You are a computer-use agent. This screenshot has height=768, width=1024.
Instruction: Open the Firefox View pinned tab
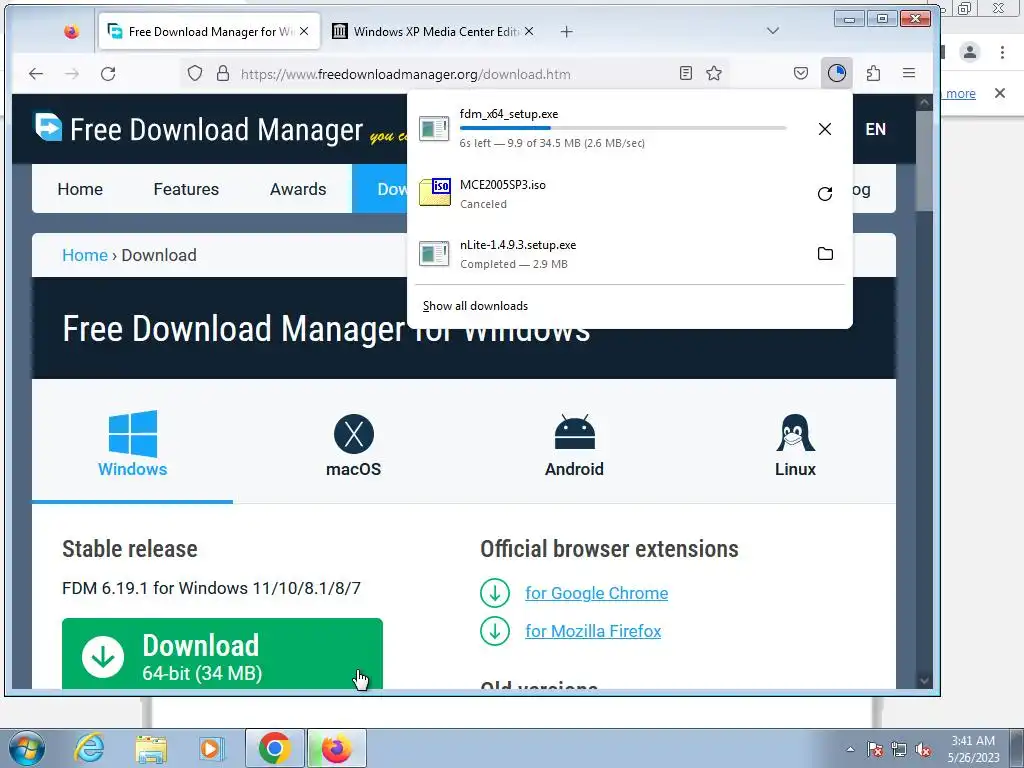pyautogui.click(x=71, y=31)
